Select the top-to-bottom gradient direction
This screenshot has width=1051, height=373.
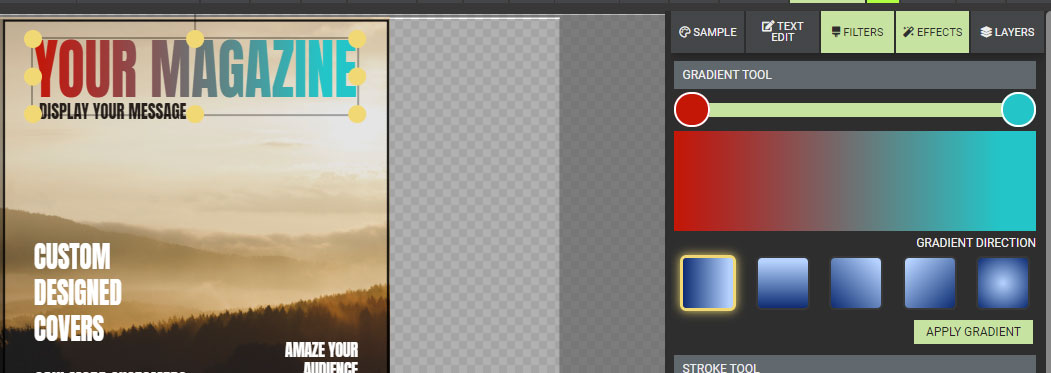(x=783, y=283)
